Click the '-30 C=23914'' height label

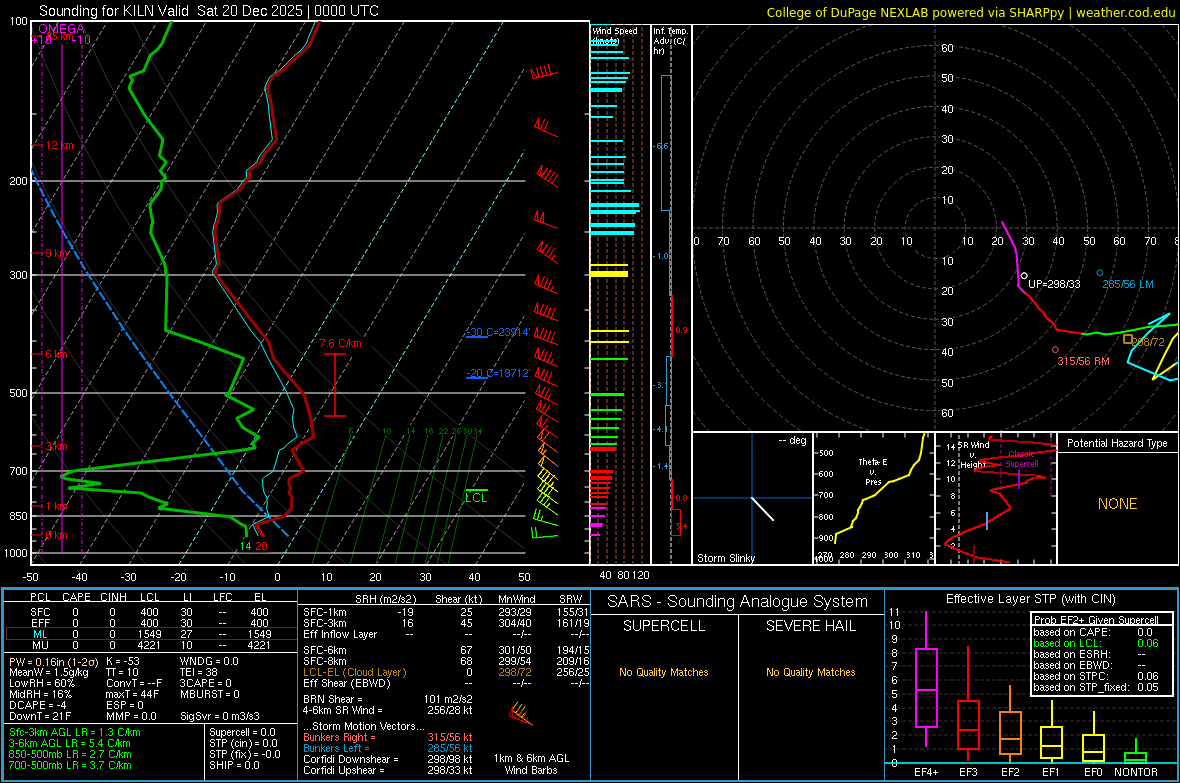497,332
